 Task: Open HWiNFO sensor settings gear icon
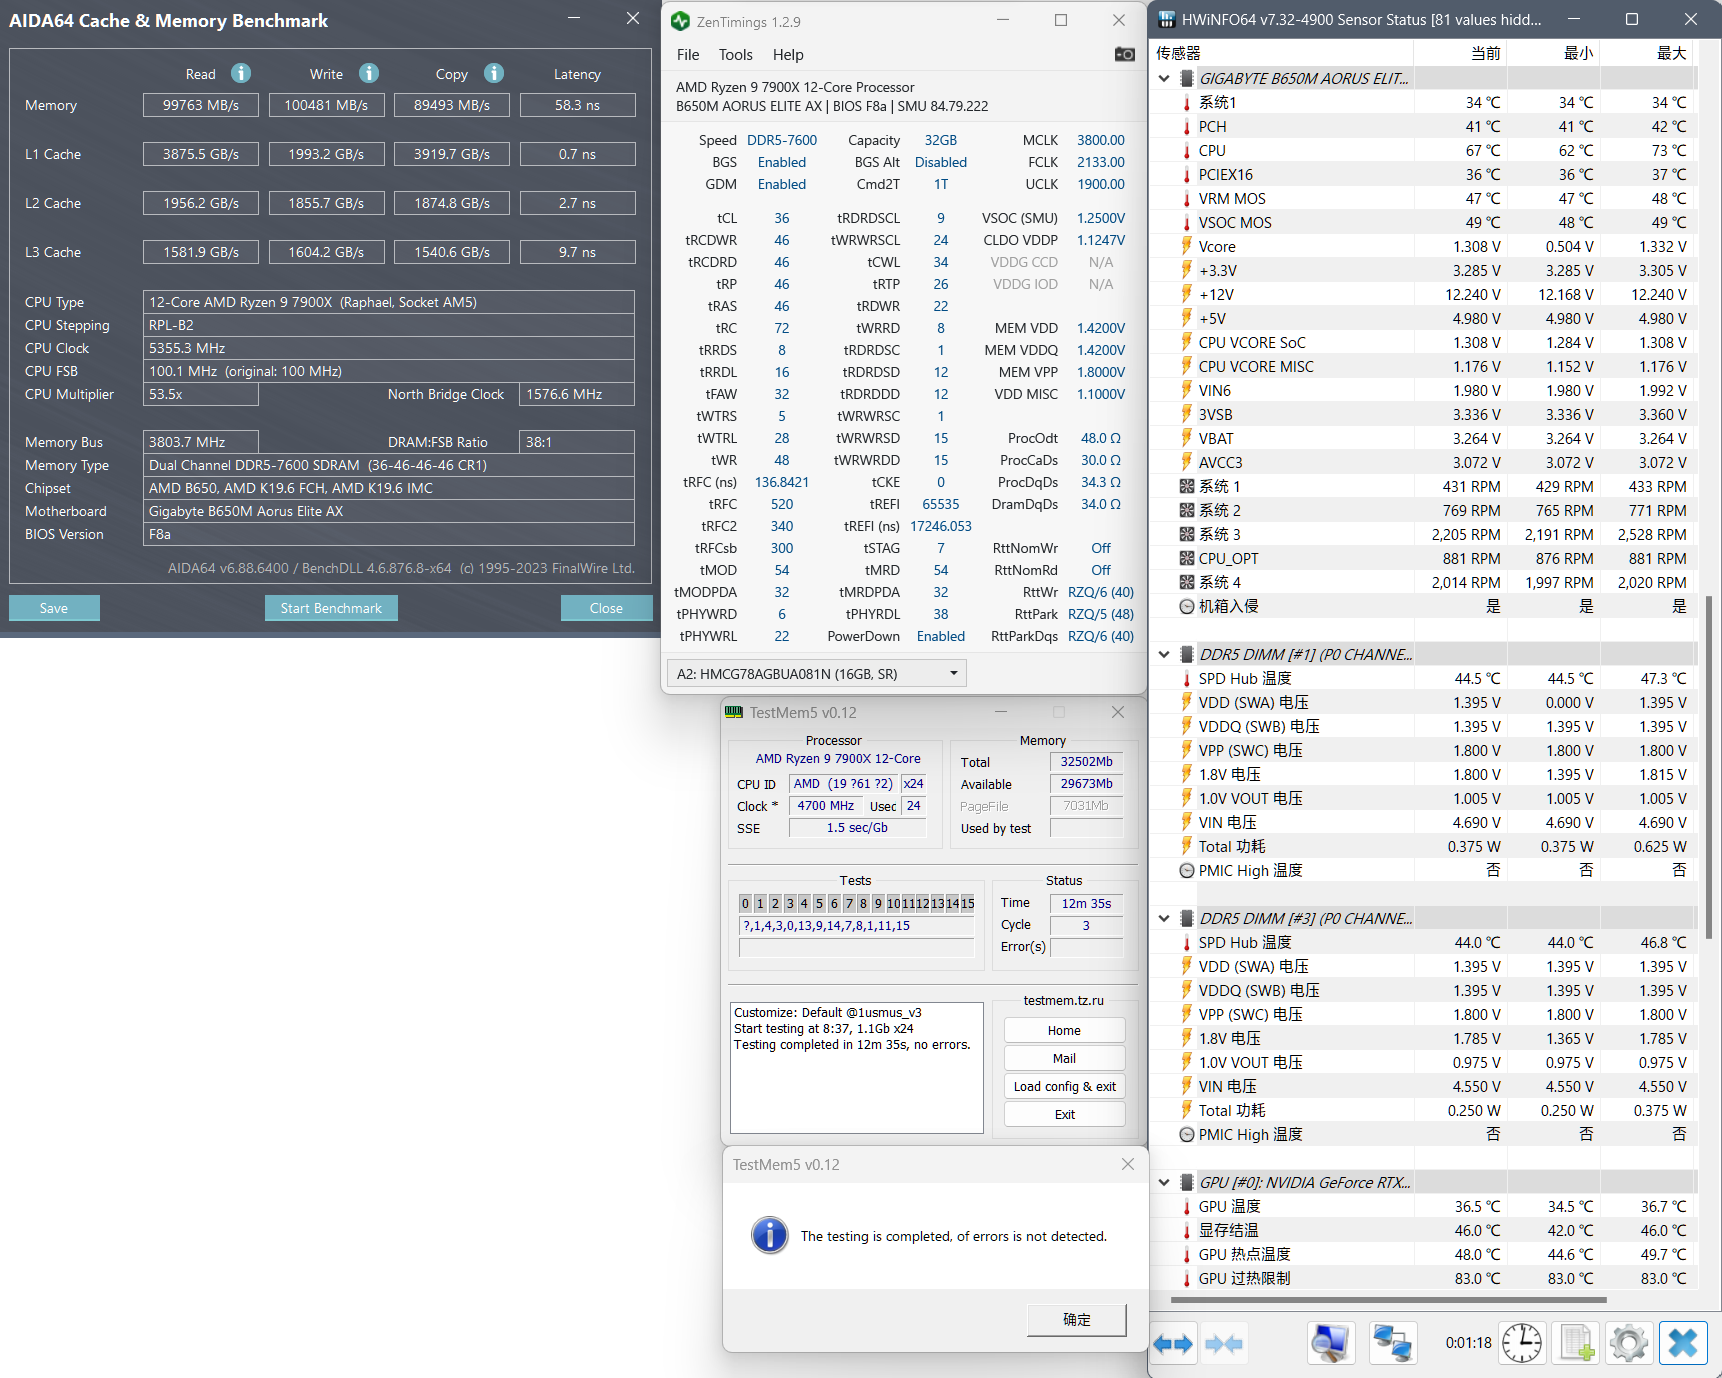1629,1343
